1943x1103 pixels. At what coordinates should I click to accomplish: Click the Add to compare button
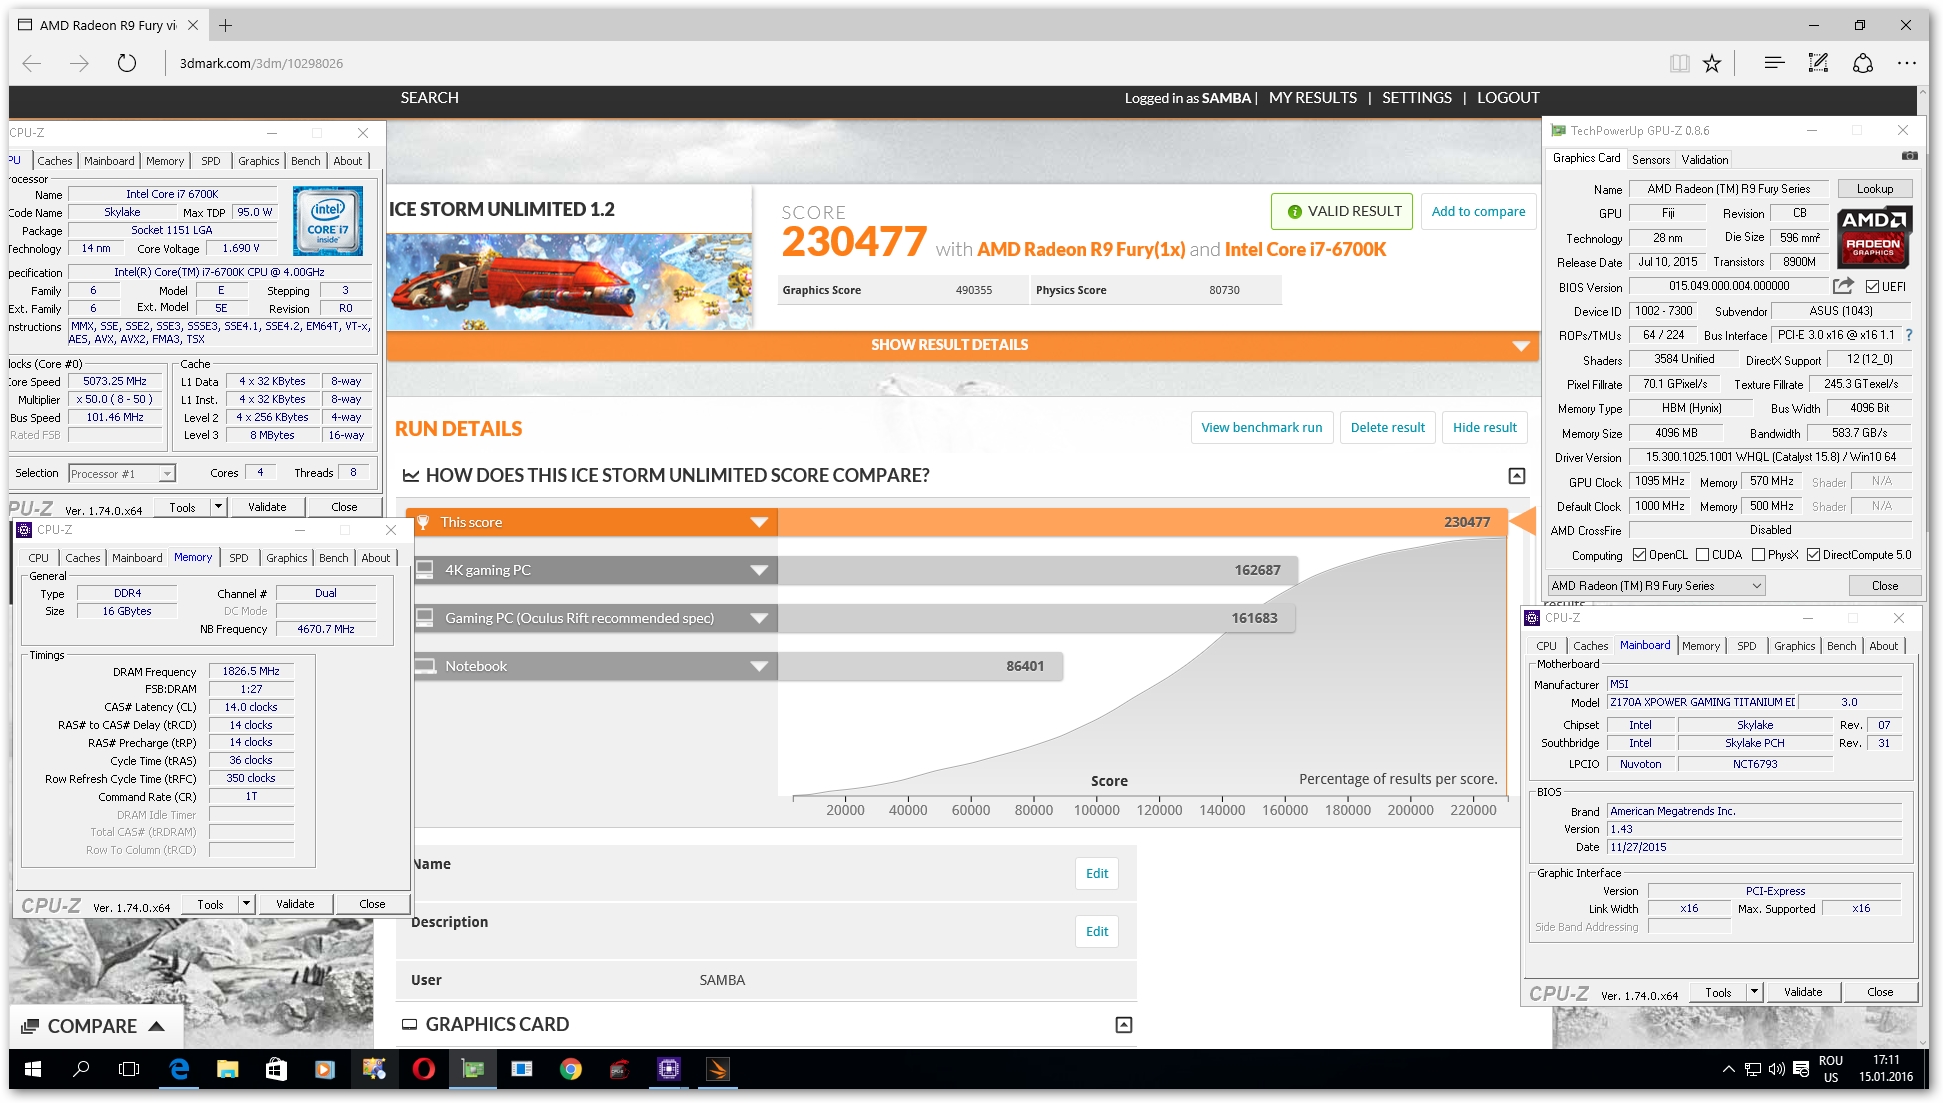coord(1478,211)
